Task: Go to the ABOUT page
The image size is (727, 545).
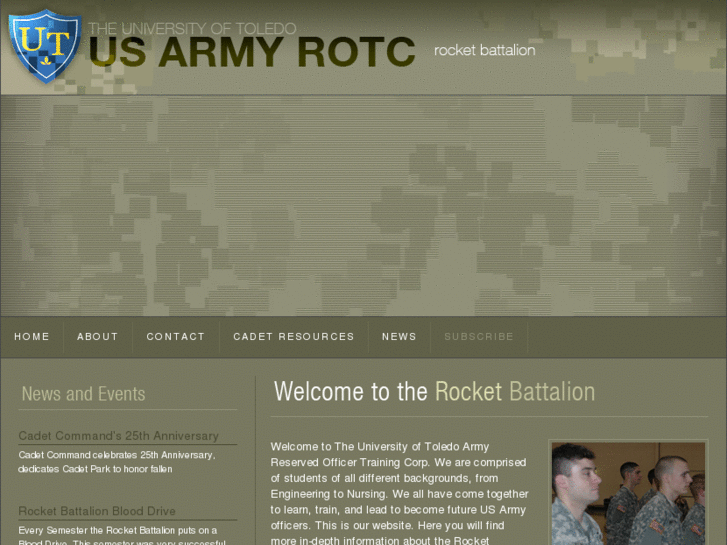Action: pos(98,337)
